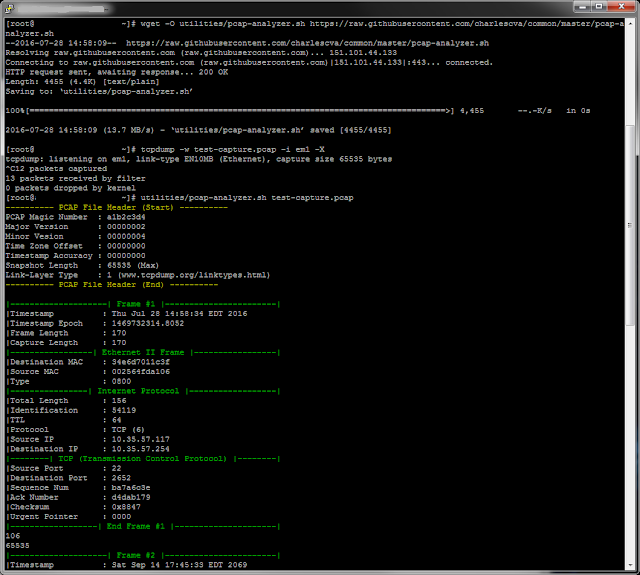Click the 'Frame #2' header label

[x=136, y=556]
